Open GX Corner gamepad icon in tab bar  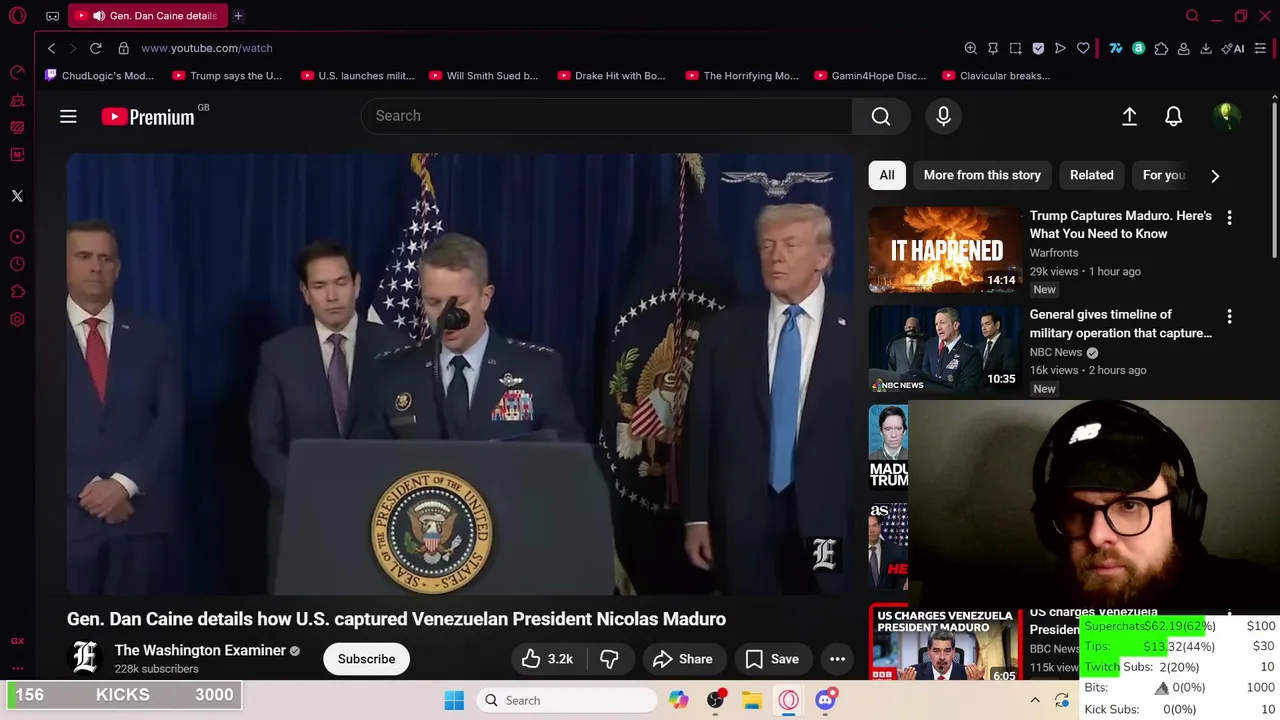pos(52,16)
